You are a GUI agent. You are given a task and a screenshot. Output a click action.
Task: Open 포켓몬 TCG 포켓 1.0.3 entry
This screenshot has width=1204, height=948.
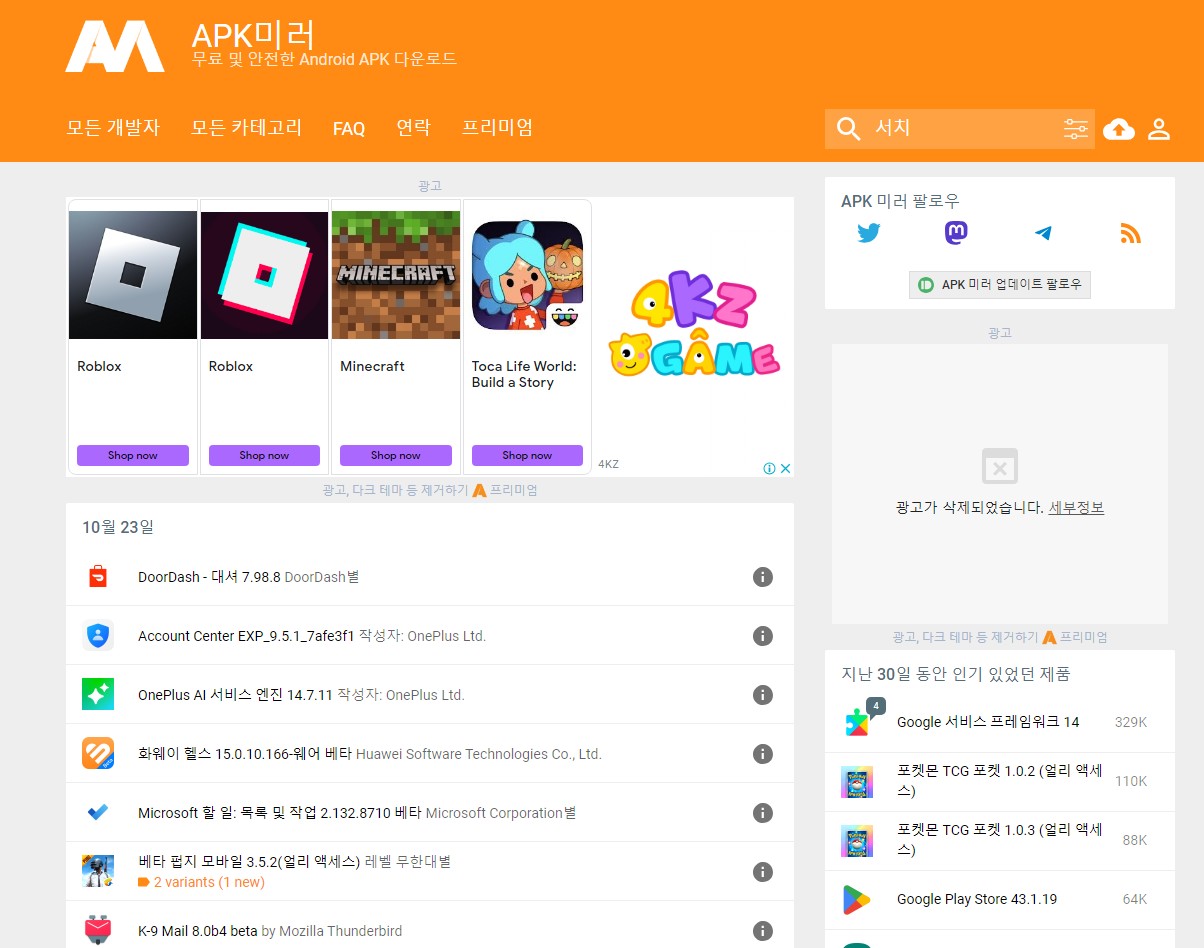click(x=1000, y=840)
